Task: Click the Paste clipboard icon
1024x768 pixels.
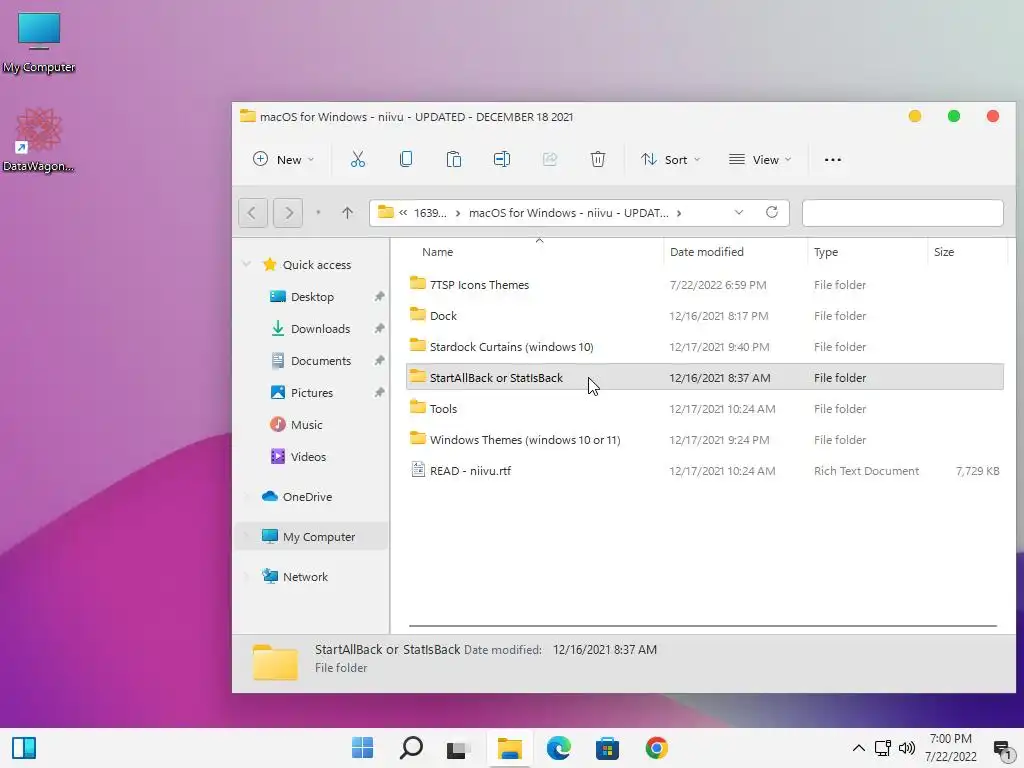Action: [x=454, y=159]
